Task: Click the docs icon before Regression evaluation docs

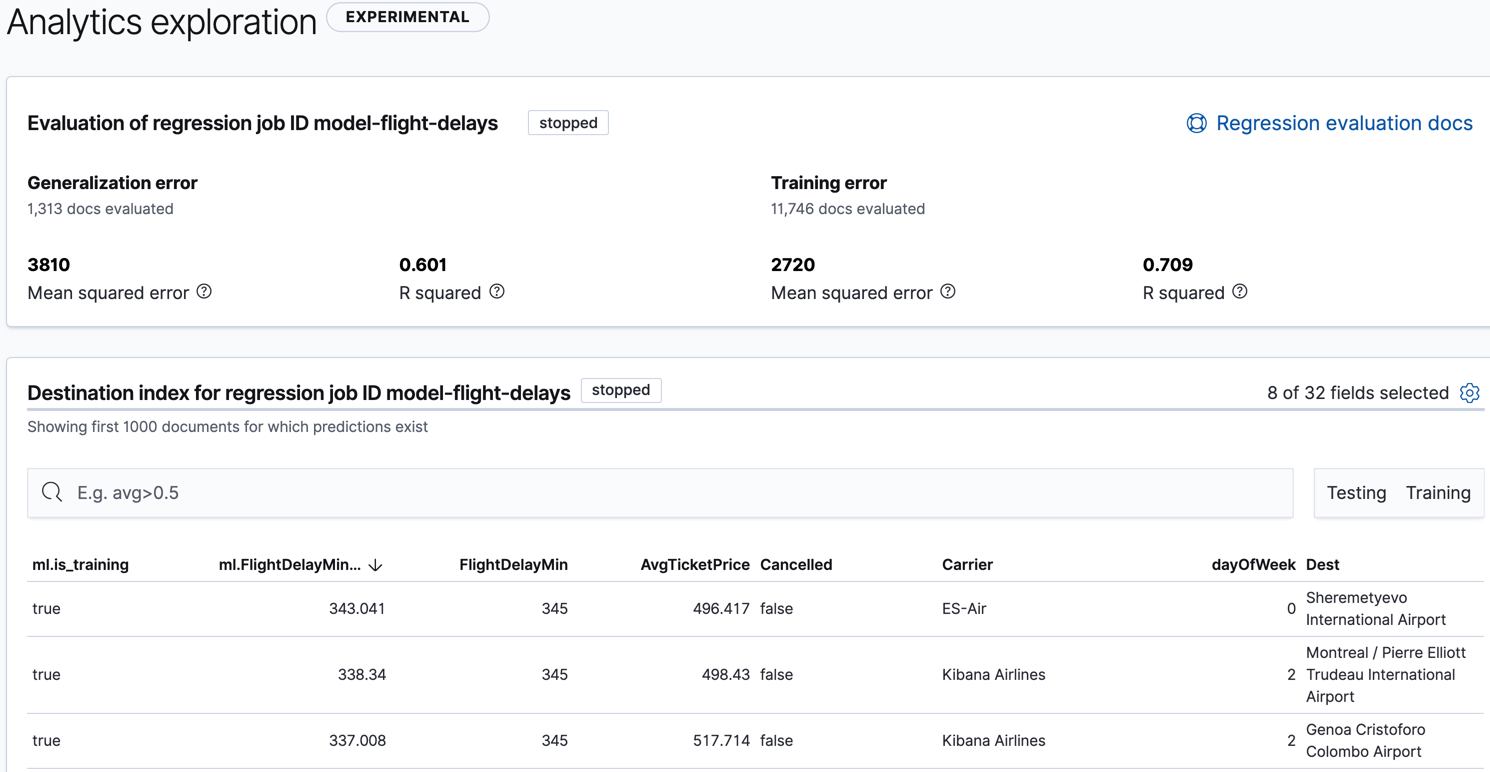Action: (1197, 122)
